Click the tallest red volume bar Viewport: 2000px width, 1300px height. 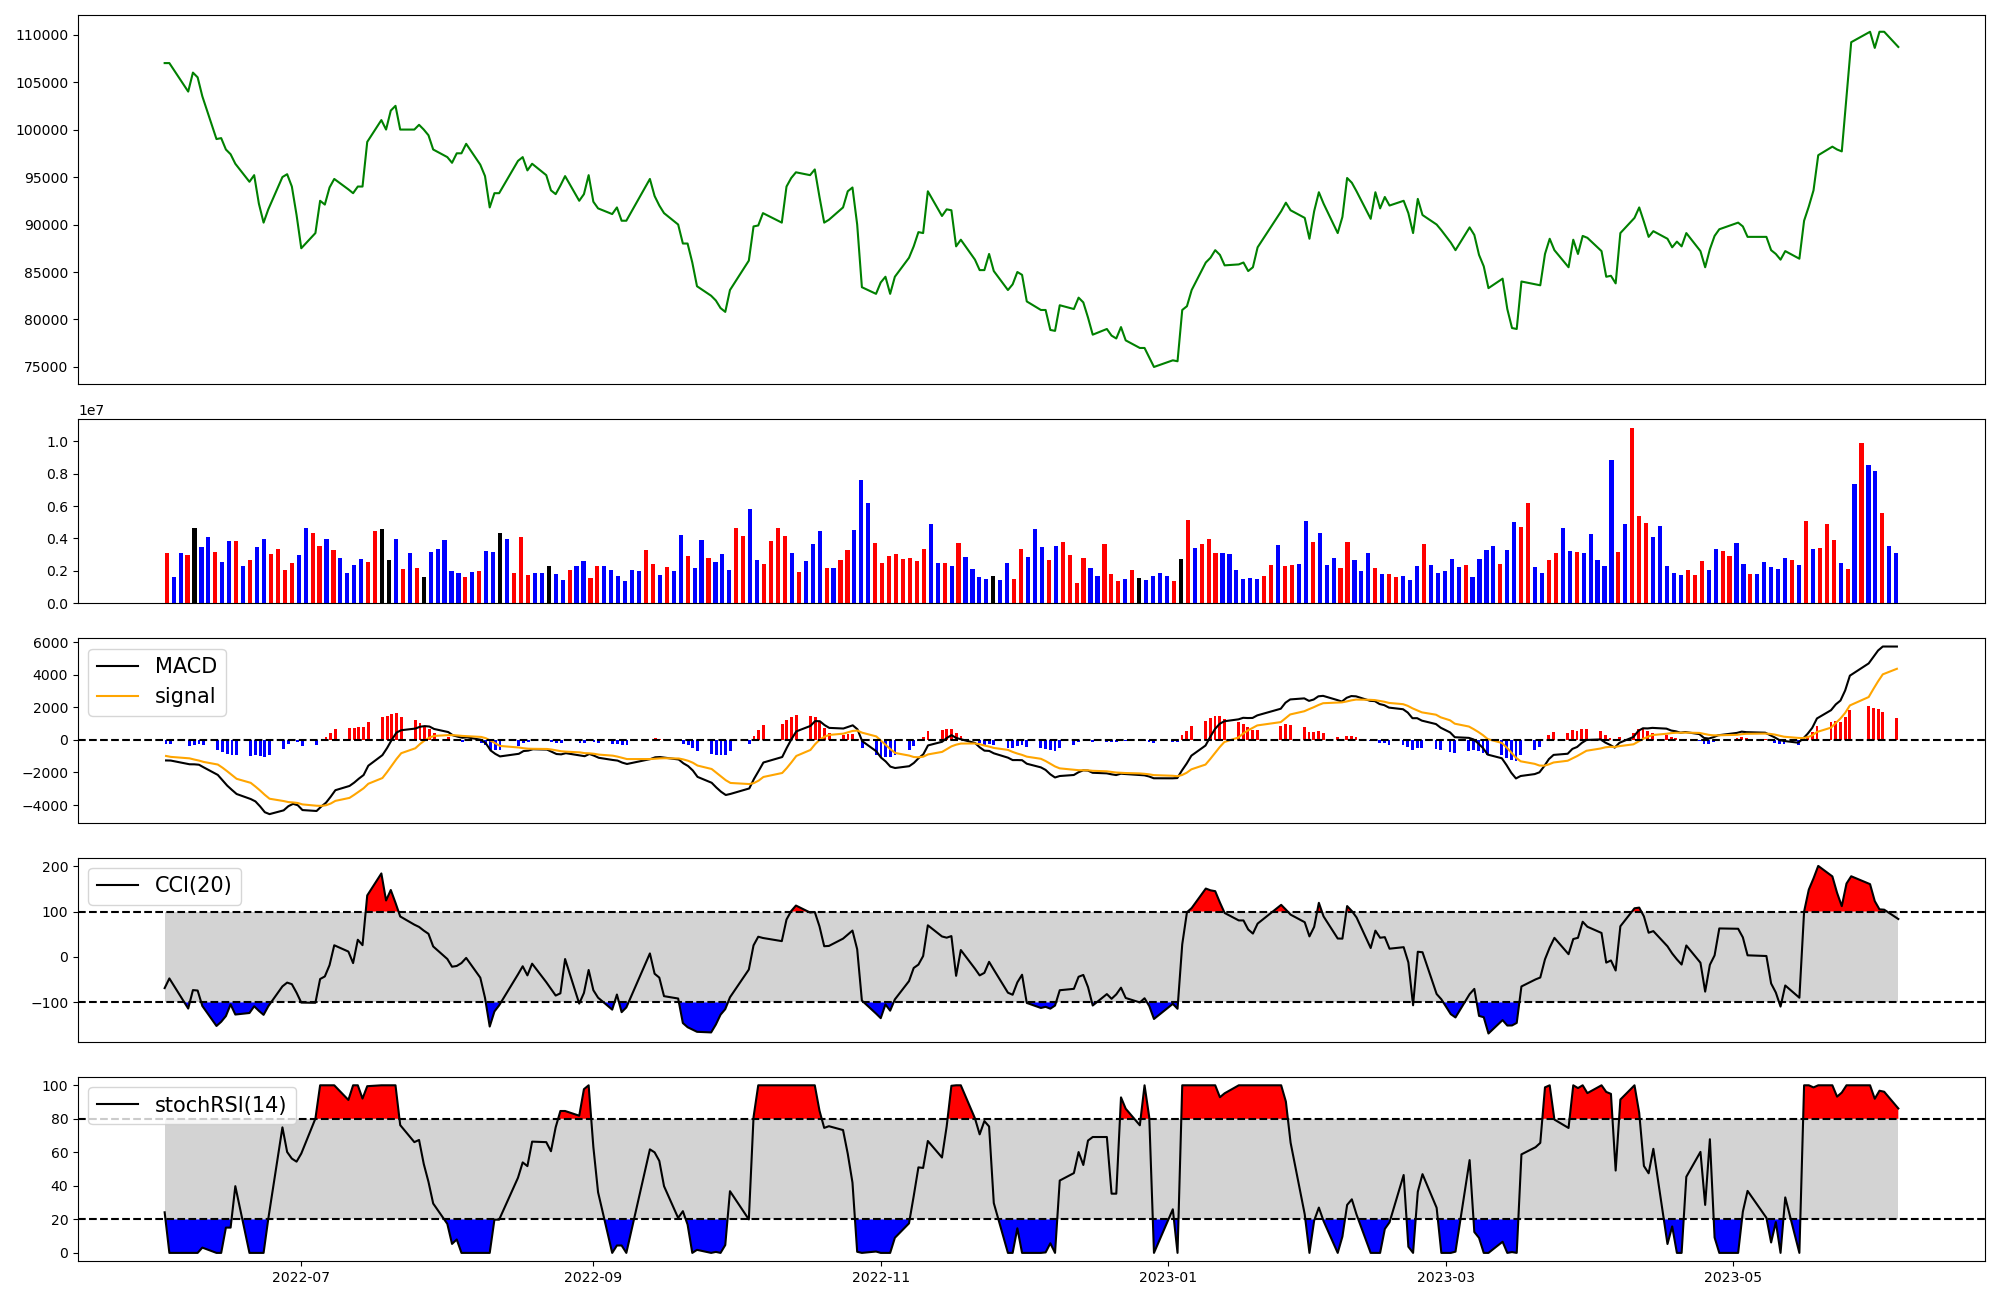(1632, 516)
